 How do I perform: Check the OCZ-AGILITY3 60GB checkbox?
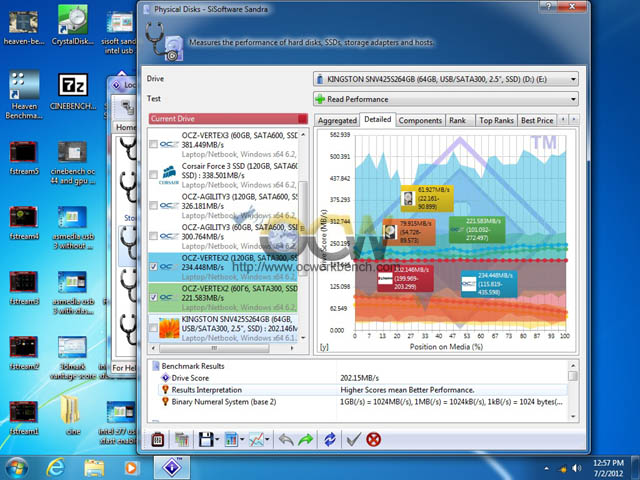(153, 236)
